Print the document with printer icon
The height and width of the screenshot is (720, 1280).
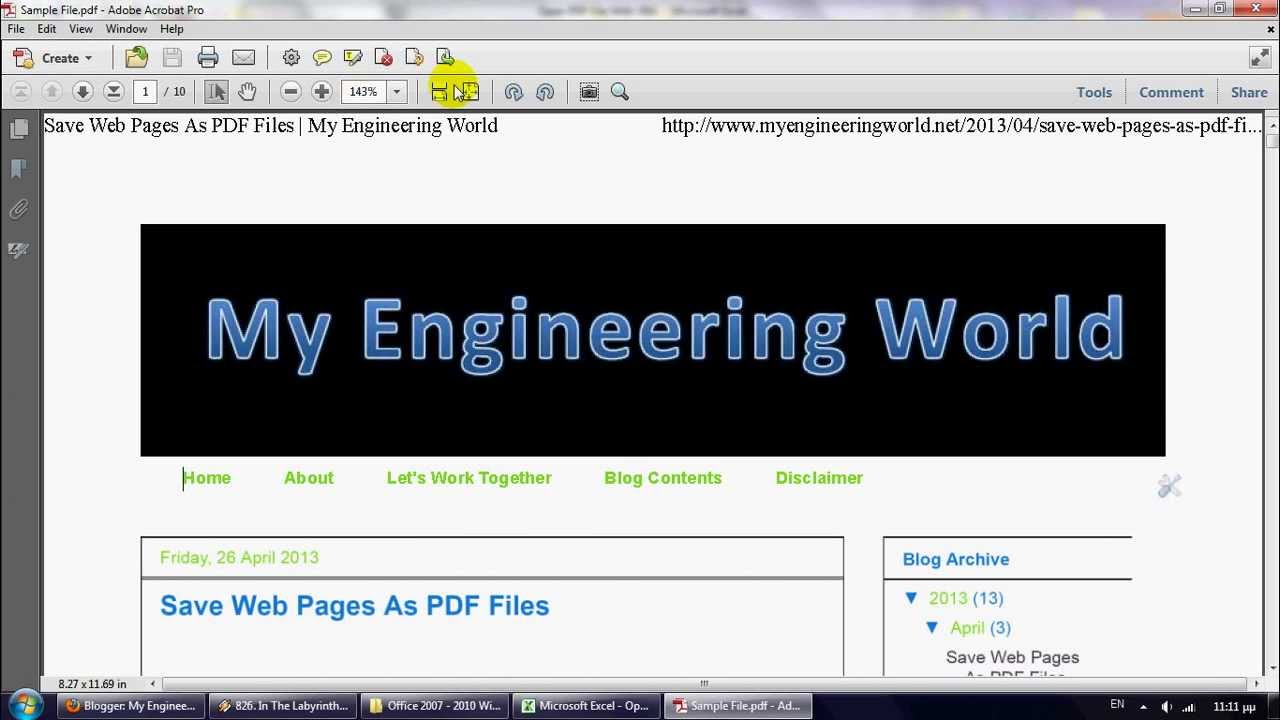pyautogui.click(x=208, y=58)
